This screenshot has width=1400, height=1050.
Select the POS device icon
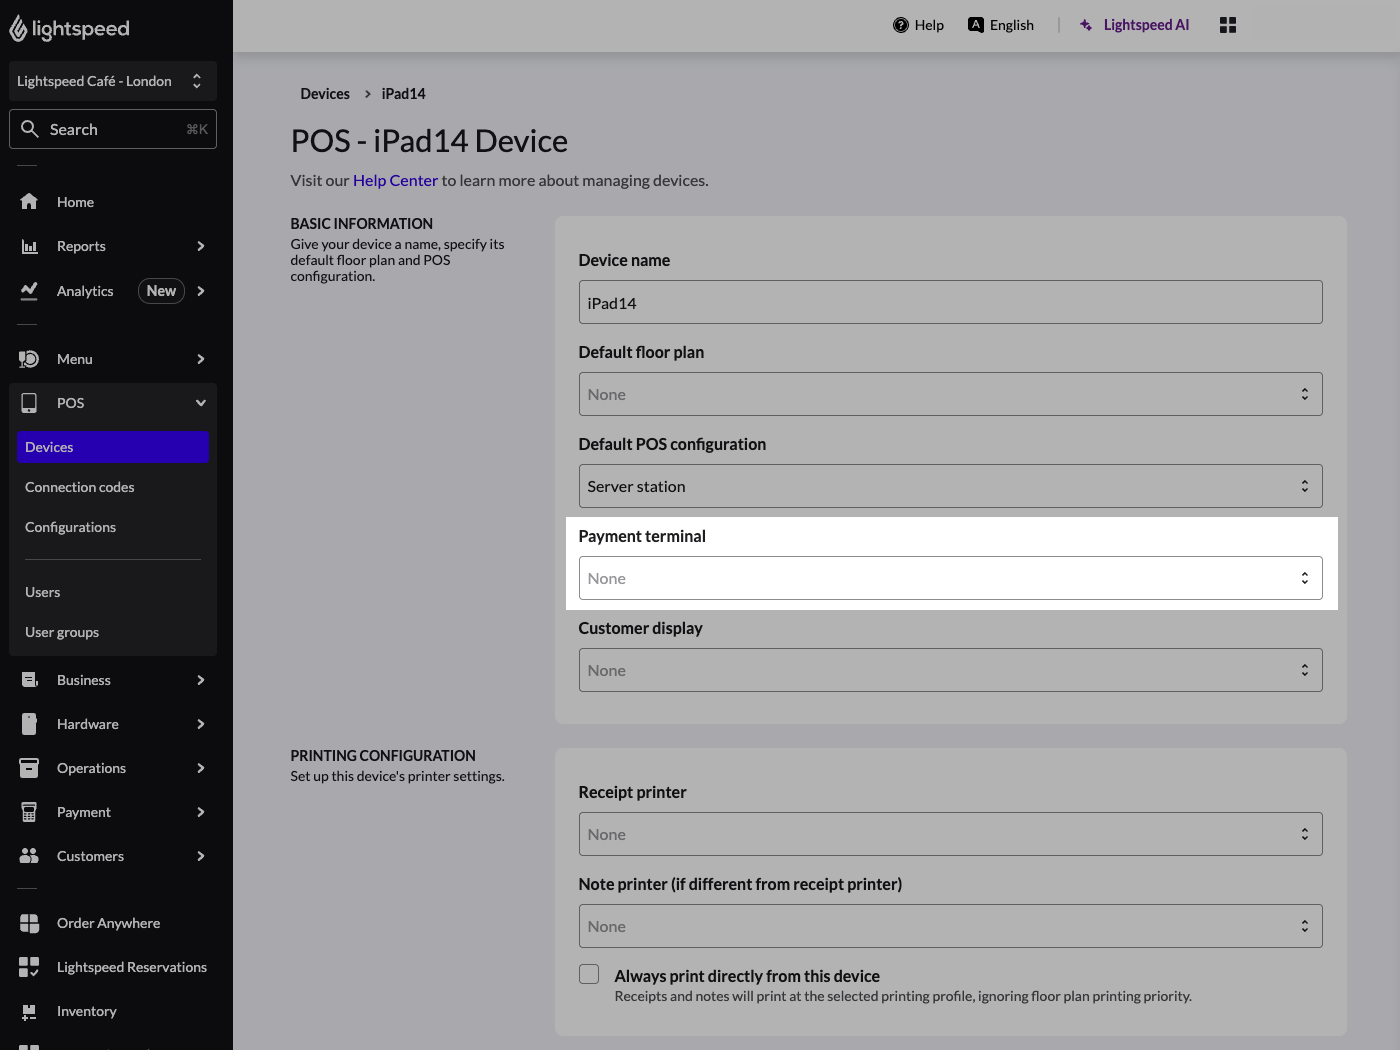[29, 402]
